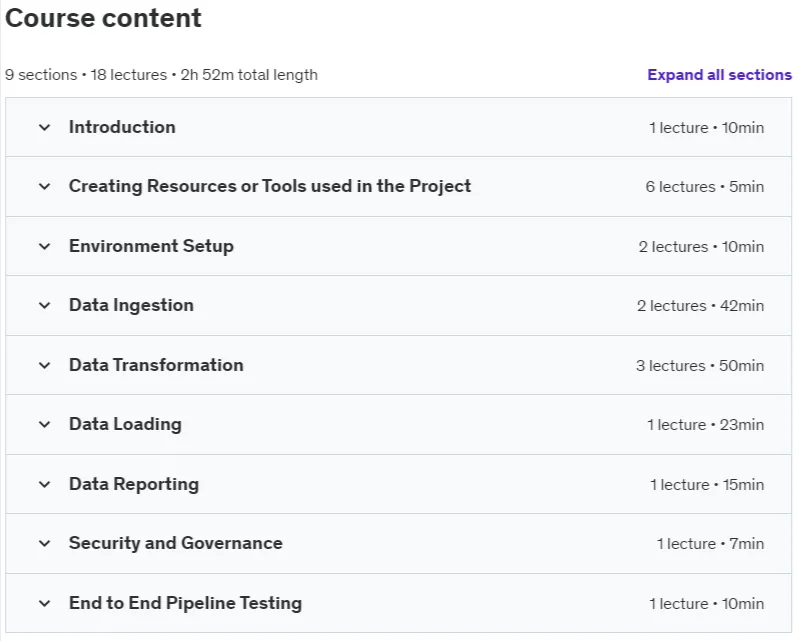798x641 pixels.
Task: Expand the End to End Pipeline Testing chevron
Action: pos(45,603)
